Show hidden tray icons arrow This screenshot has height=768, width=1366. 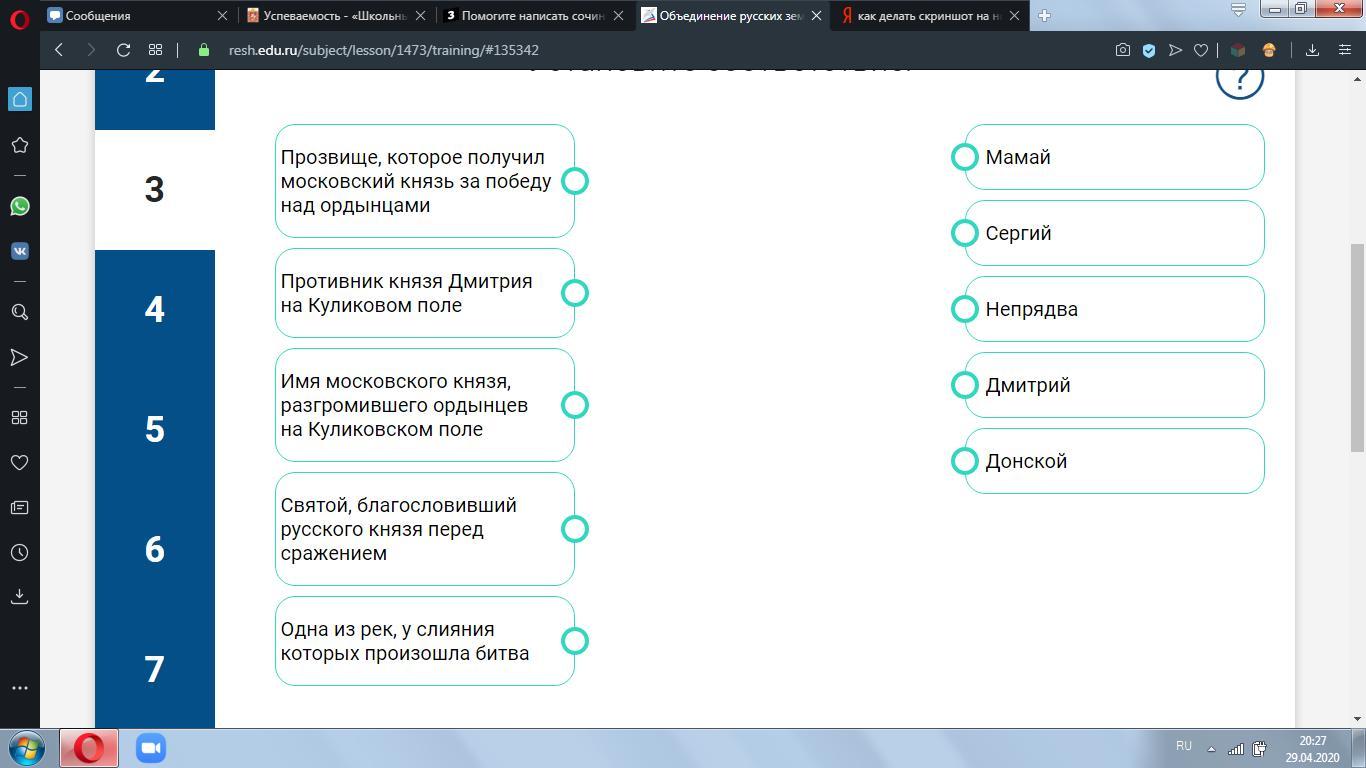tap(1211, 748)
